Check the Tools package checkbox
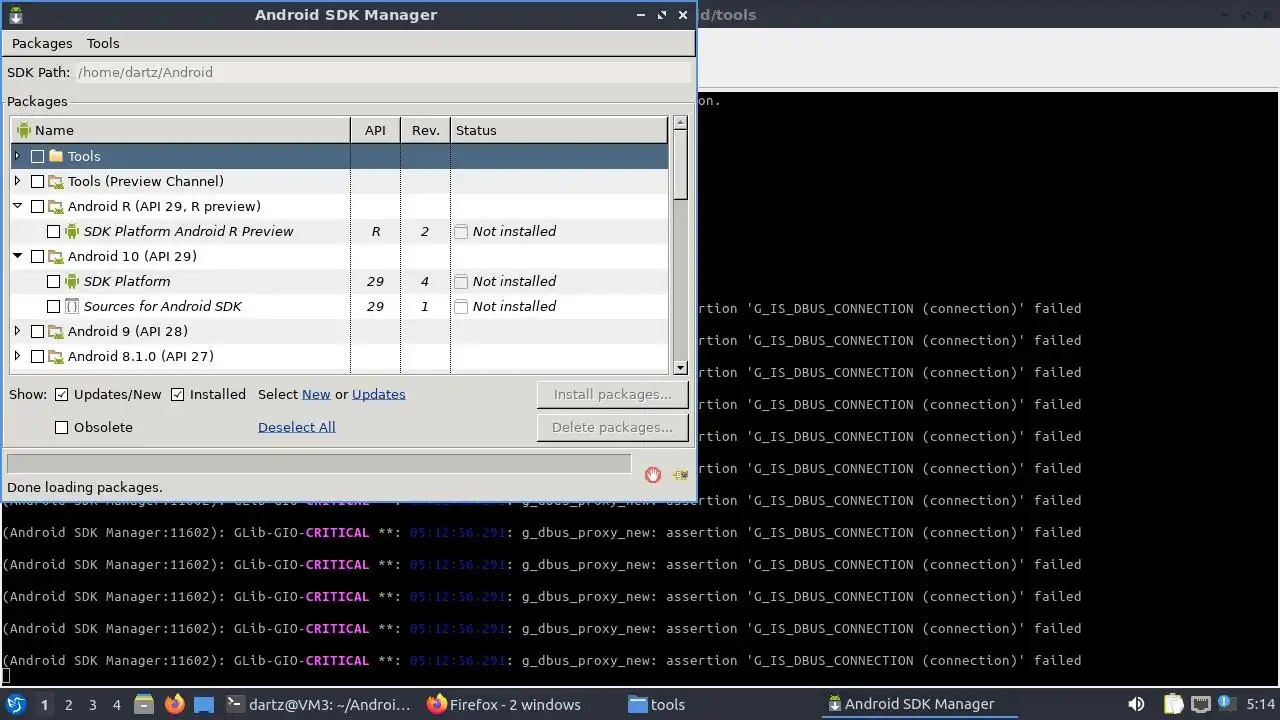The width and height of the screenshot is (1280, 720). 38,156
